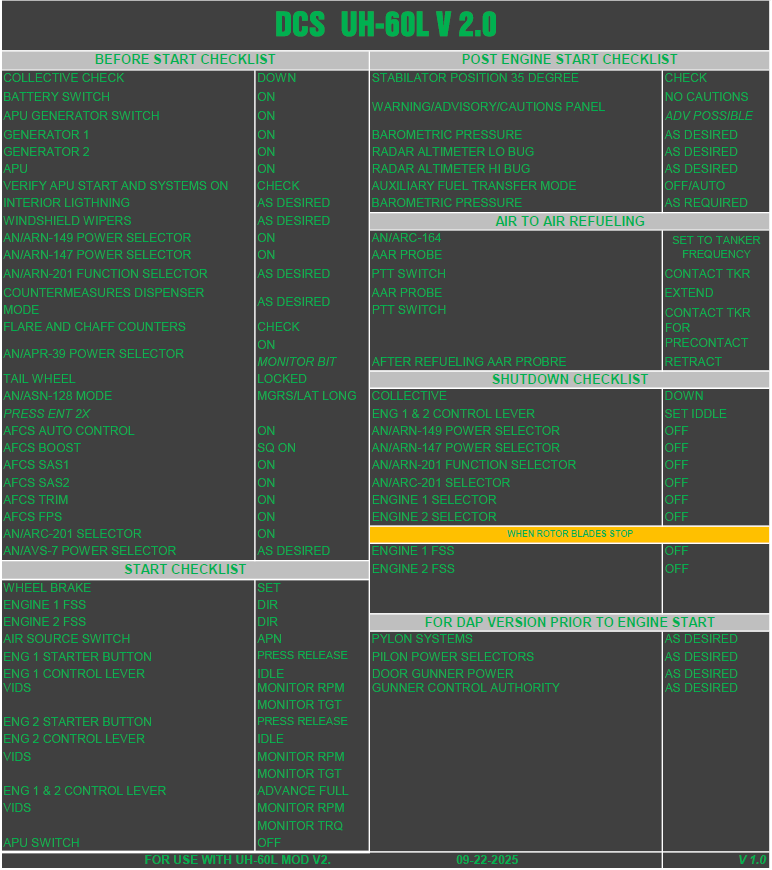772x870 pixels.
Task: Click the START CHECKLIST section header
Action: 185,569
